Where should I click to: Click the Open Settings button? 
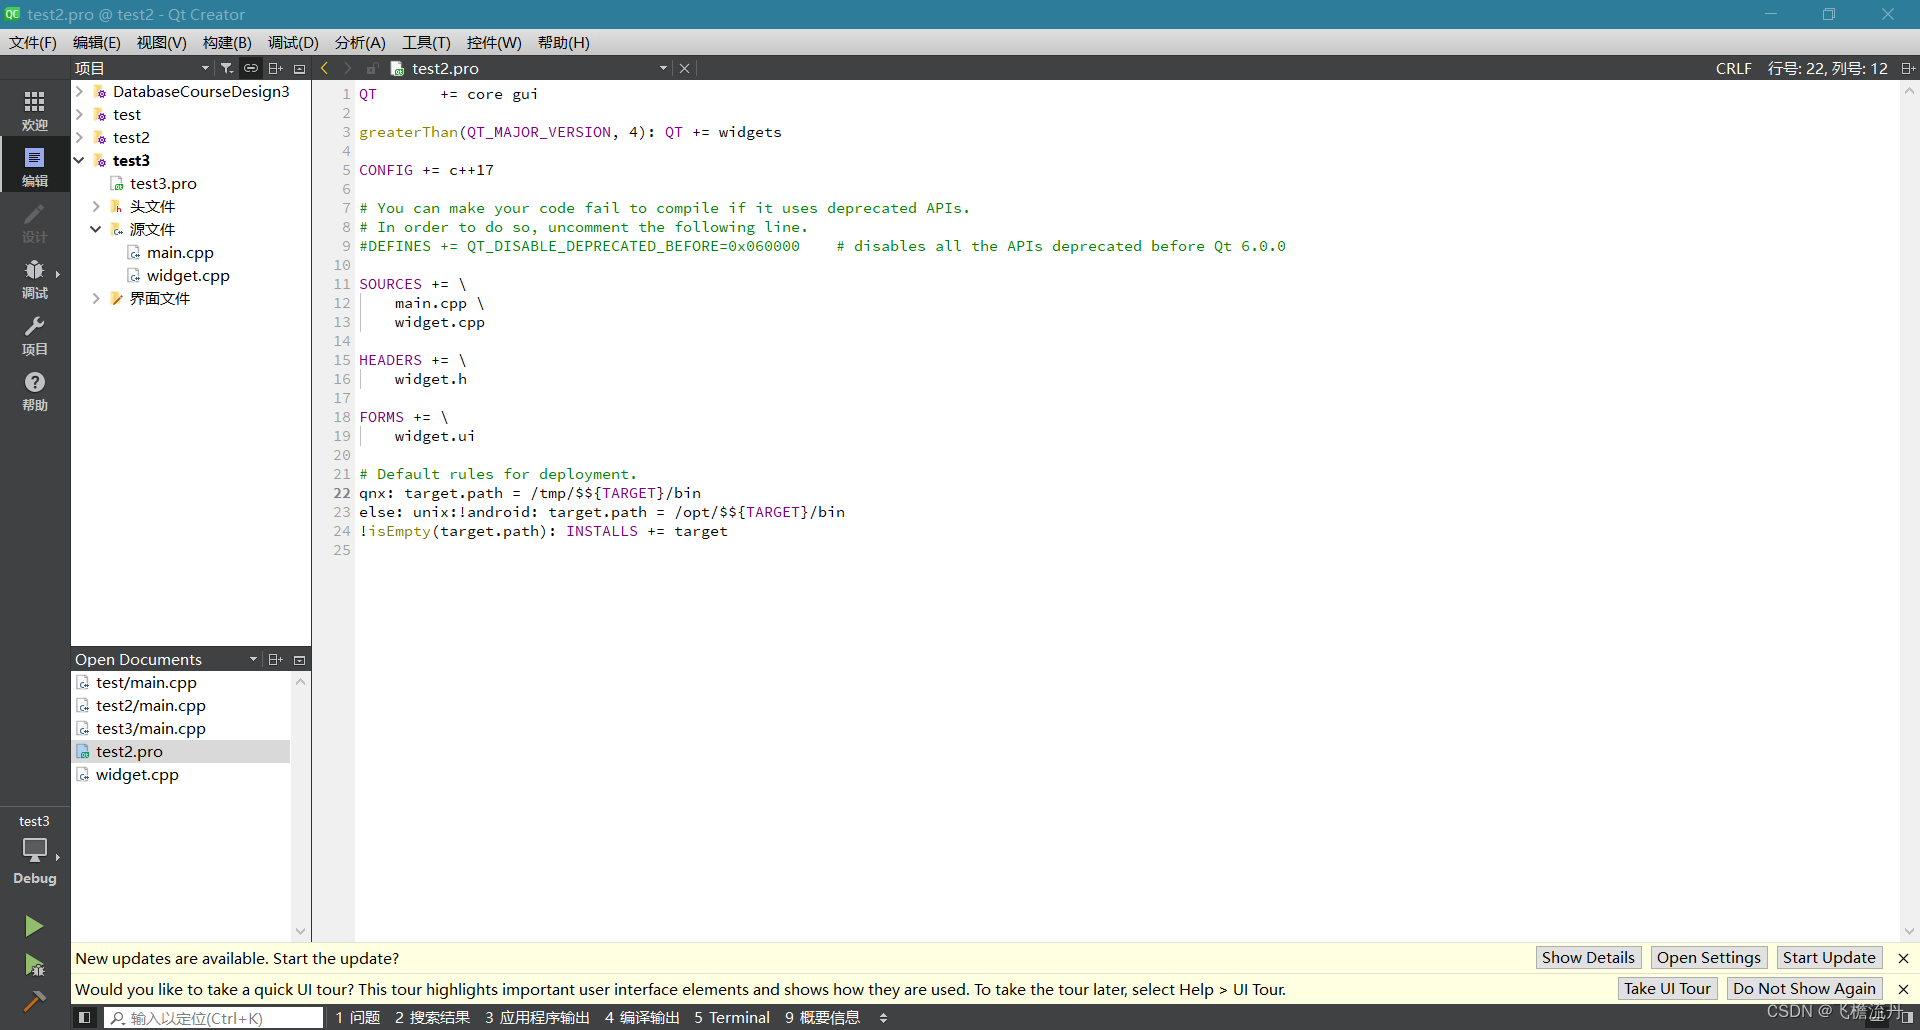[x=1708, y=958]
